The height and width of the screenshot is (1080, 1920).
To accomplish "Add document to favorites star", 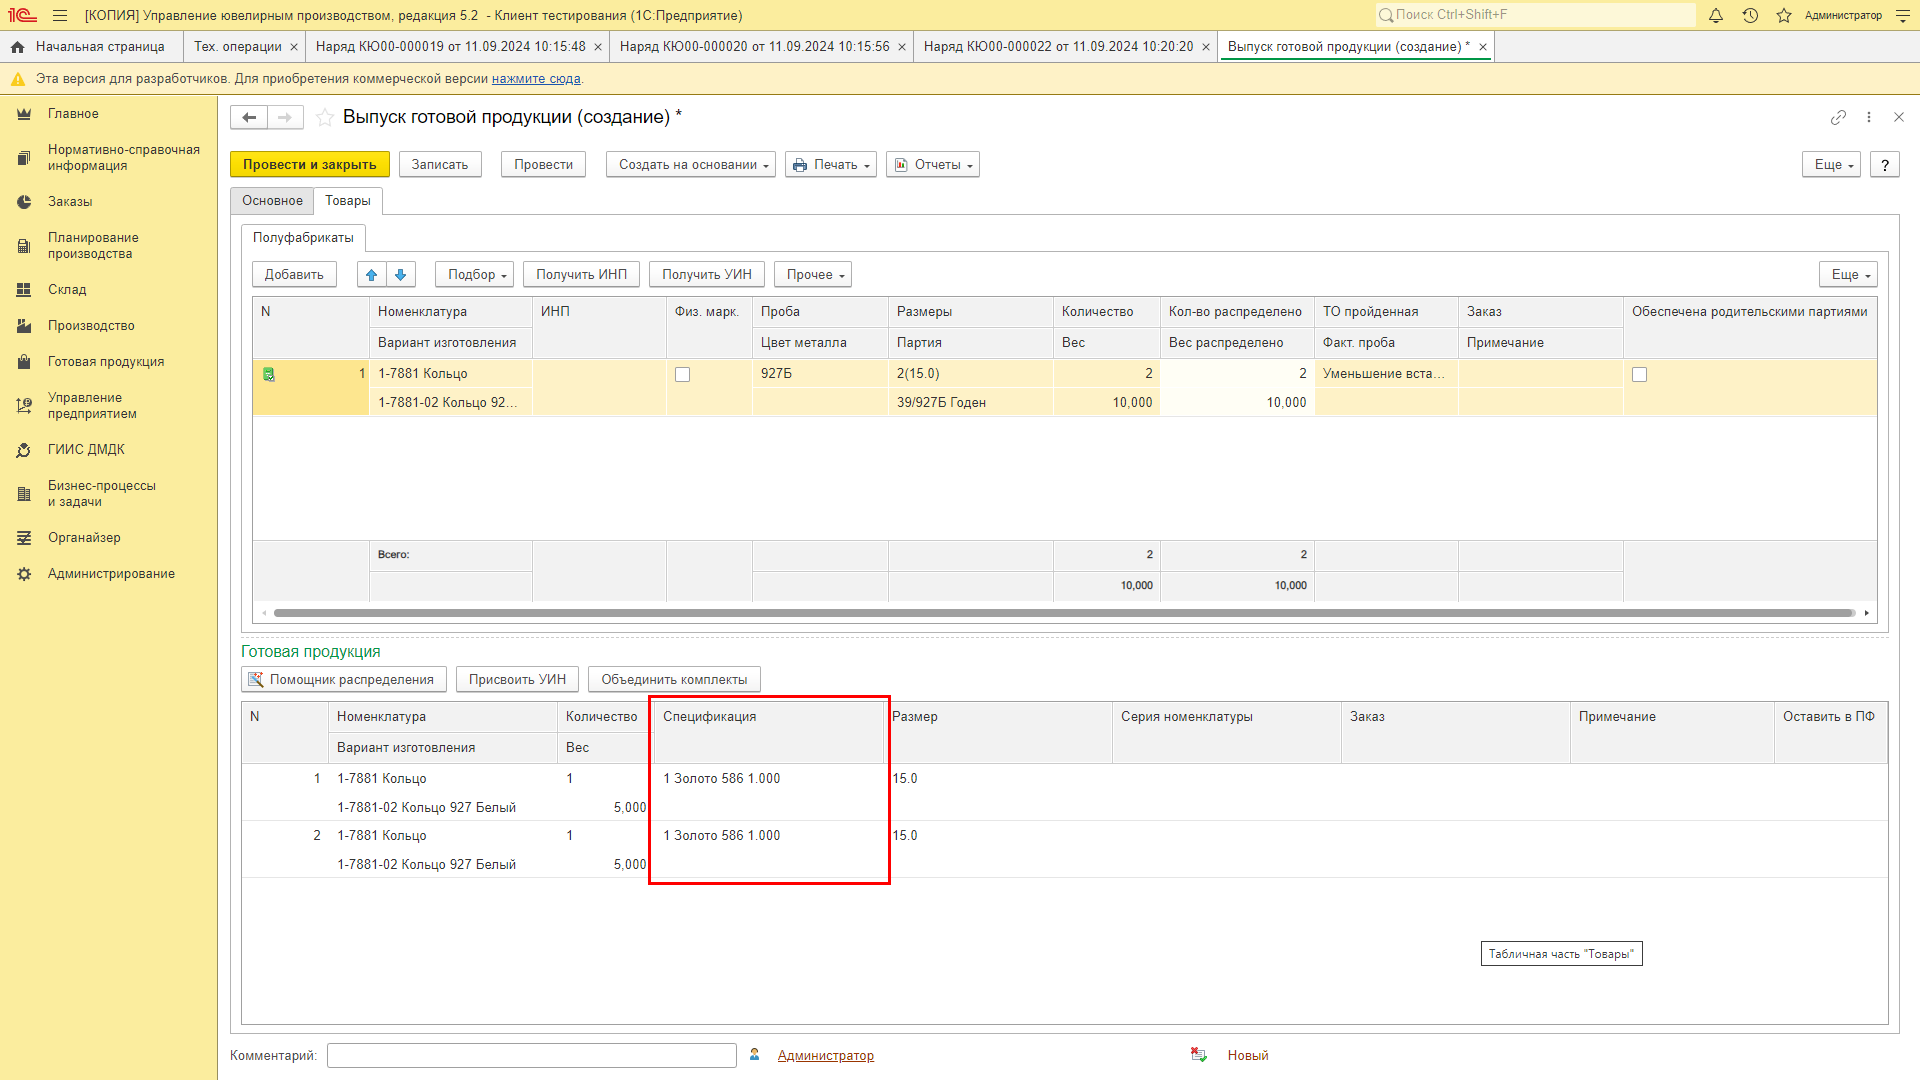I will [x=325, y=117].
